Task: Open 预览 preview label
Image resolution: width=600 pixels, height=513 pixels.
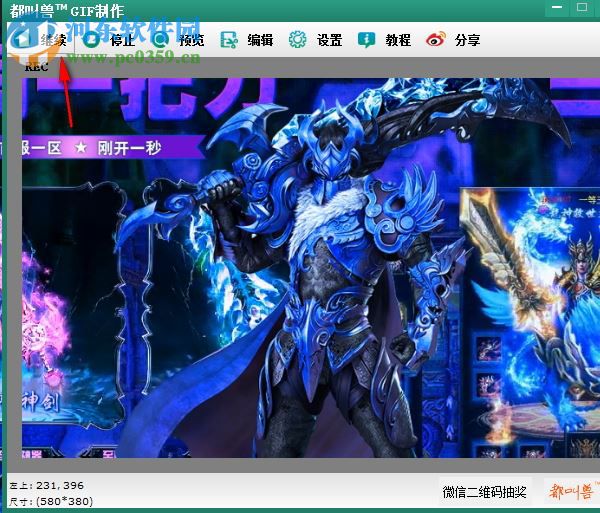Action: pos(192,40)
